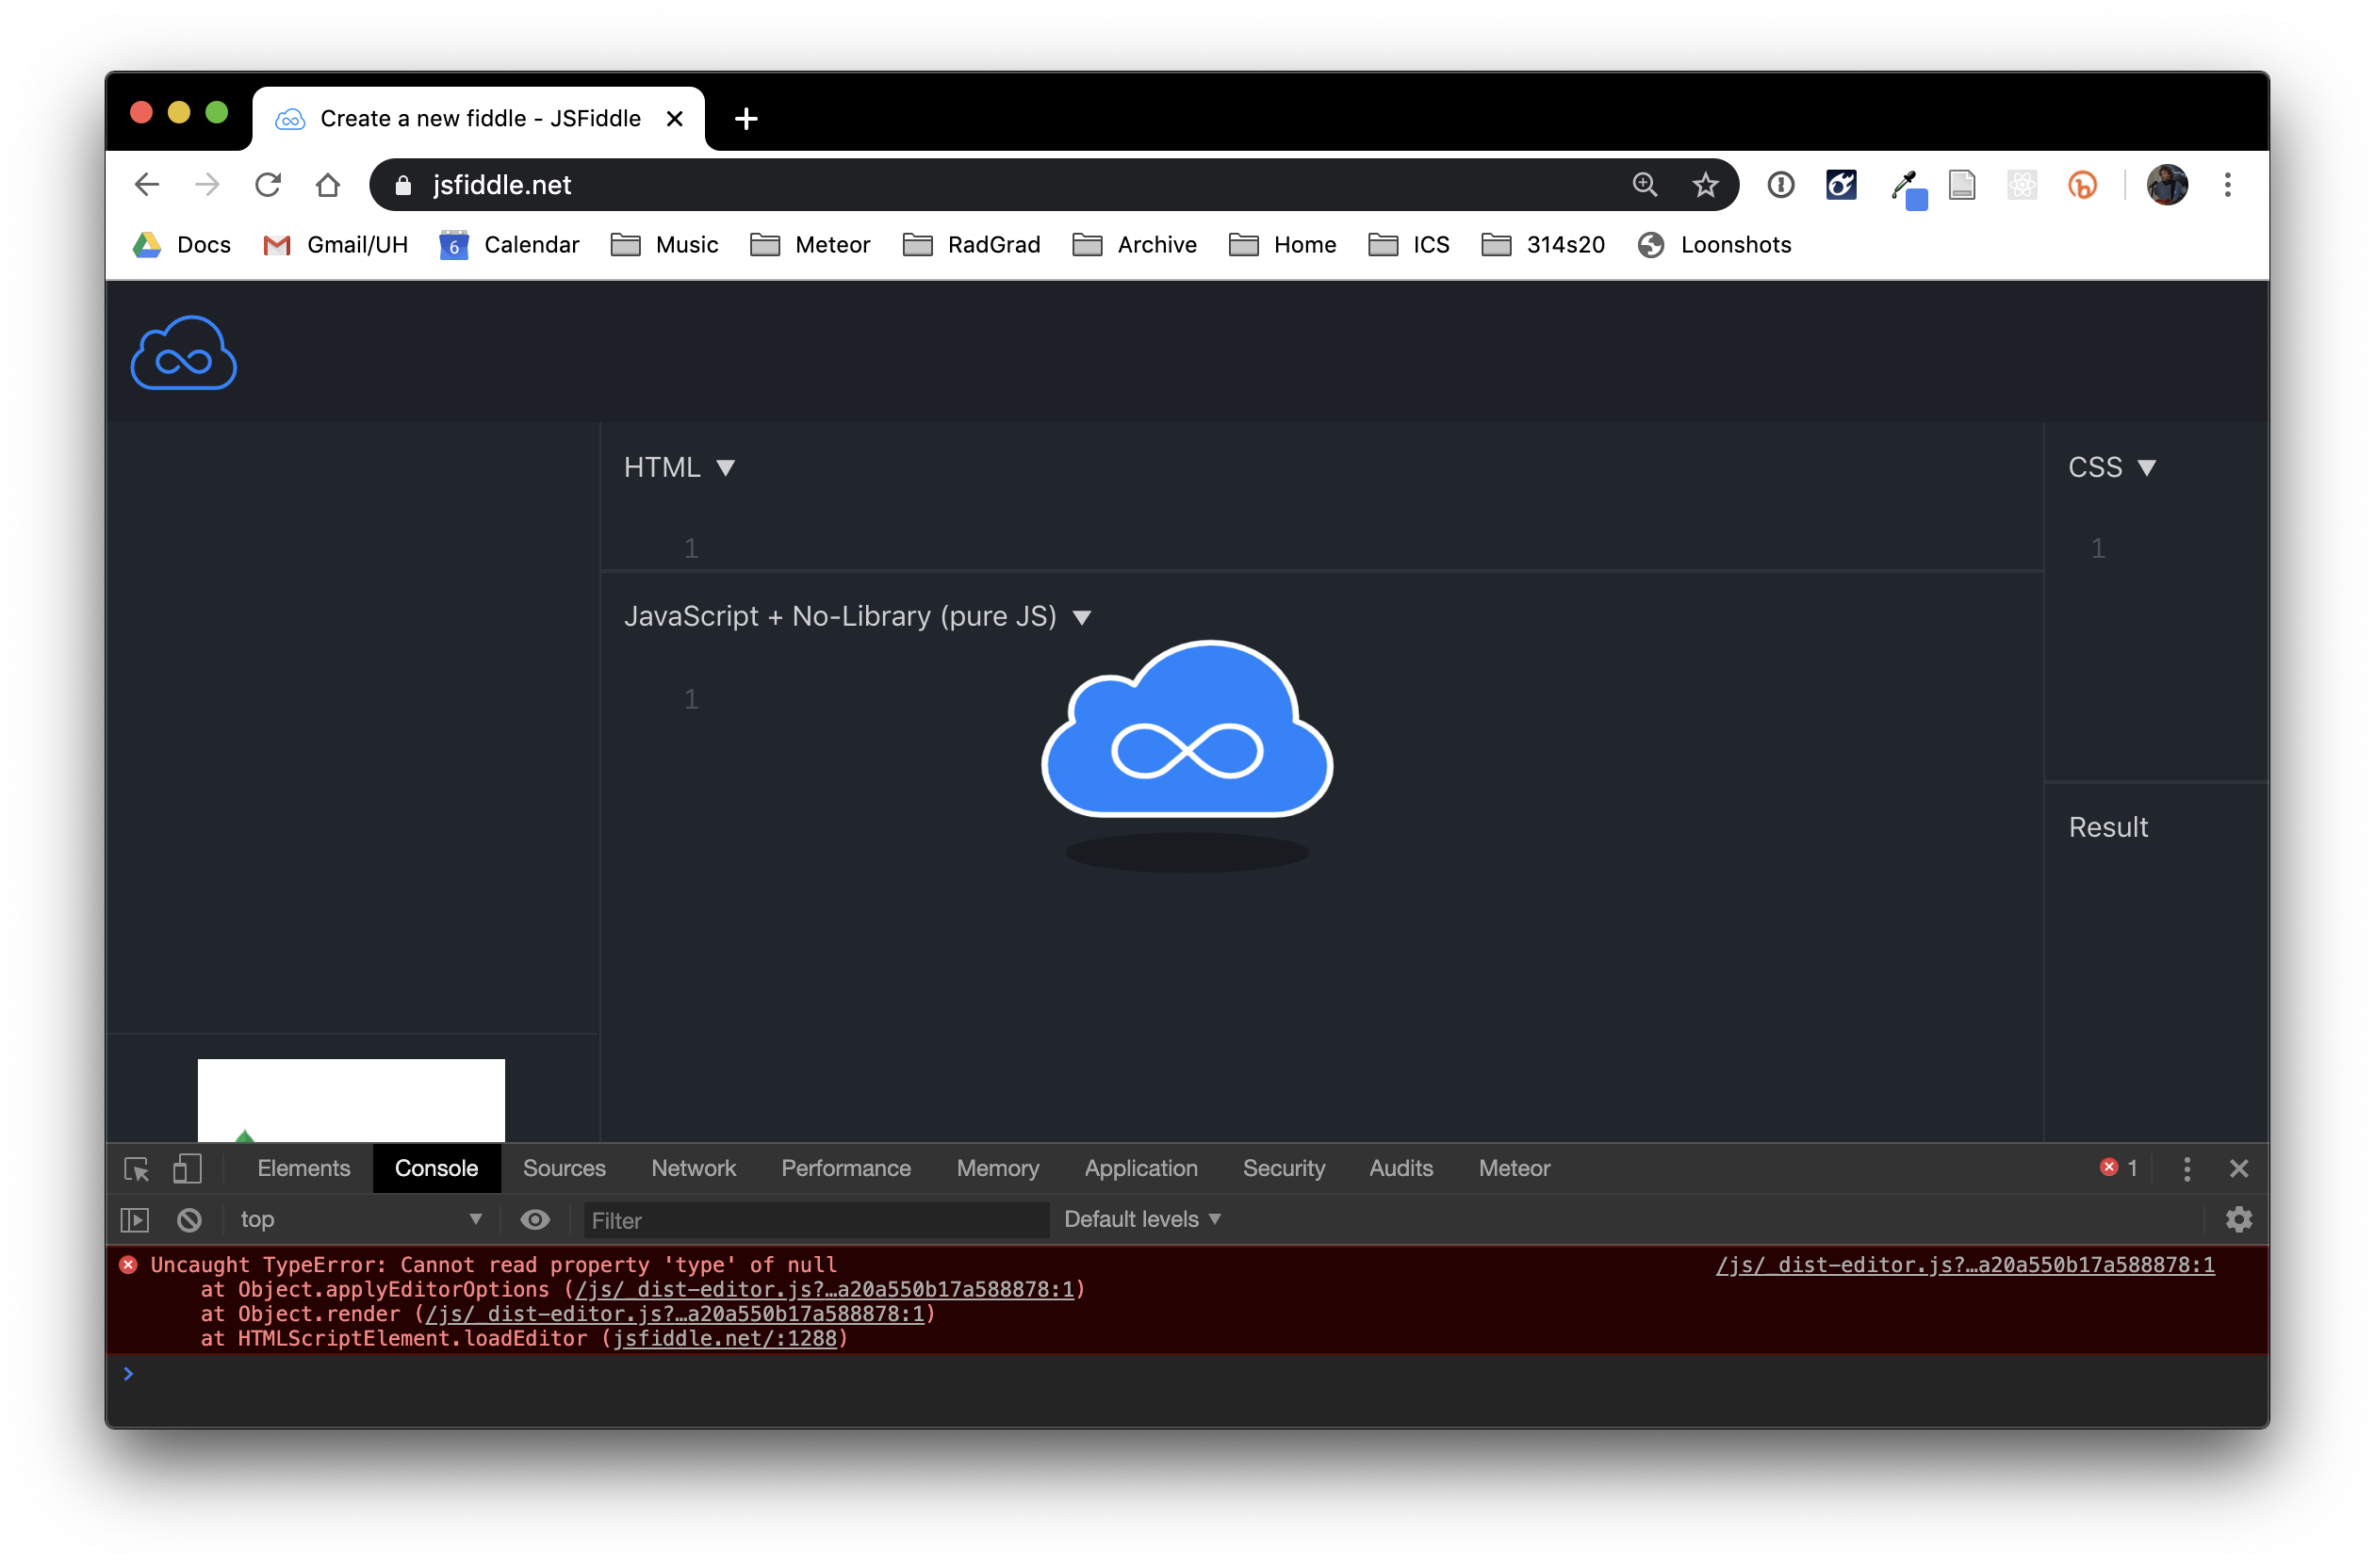2375x1568 pixels.
Task: Open console settings gear
Action: pyautogui.click(x=2238, y=1219)
